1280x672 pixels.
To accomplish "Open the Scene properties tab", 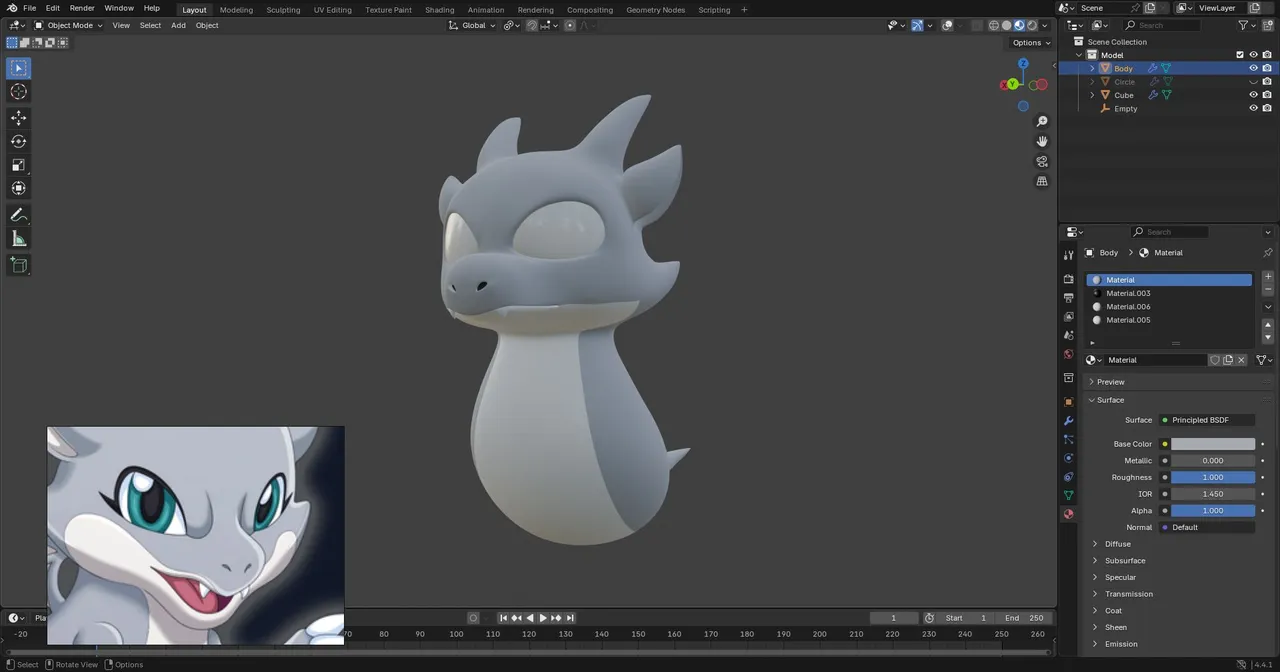I will point(1068,336).
